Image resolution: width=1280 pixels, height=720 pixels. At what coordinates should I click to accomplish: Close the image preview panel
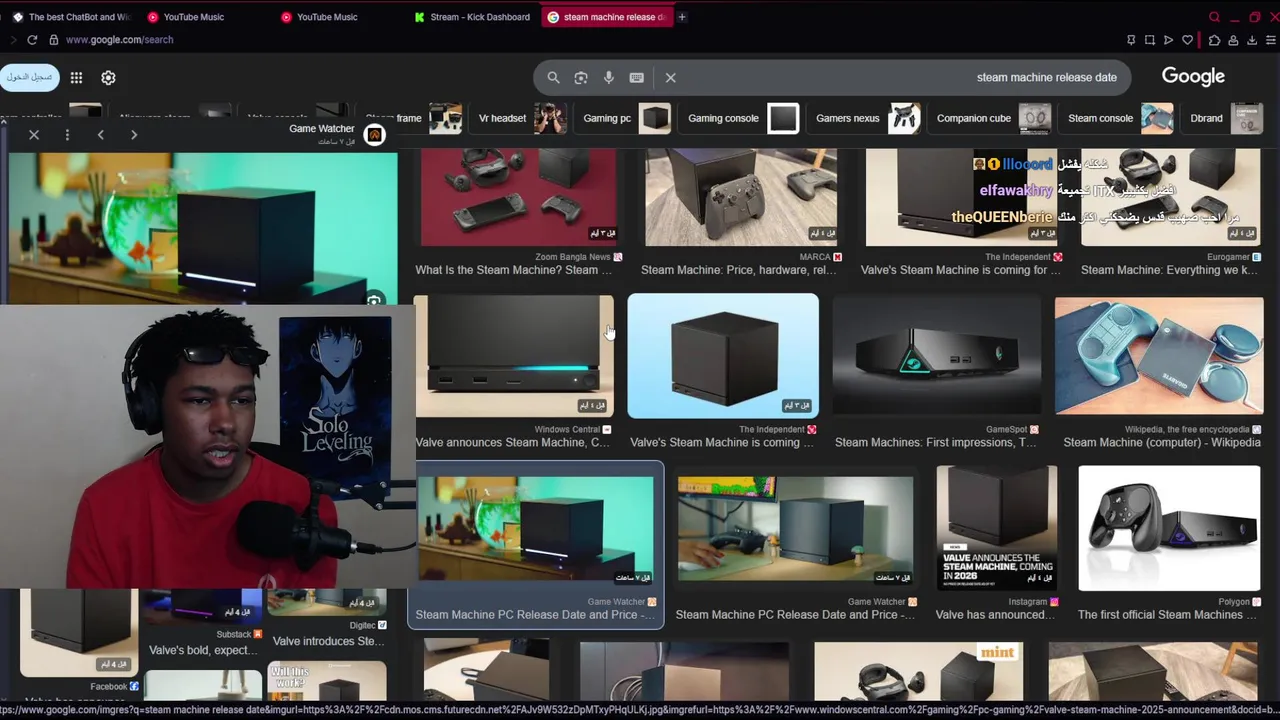point(34,135)
